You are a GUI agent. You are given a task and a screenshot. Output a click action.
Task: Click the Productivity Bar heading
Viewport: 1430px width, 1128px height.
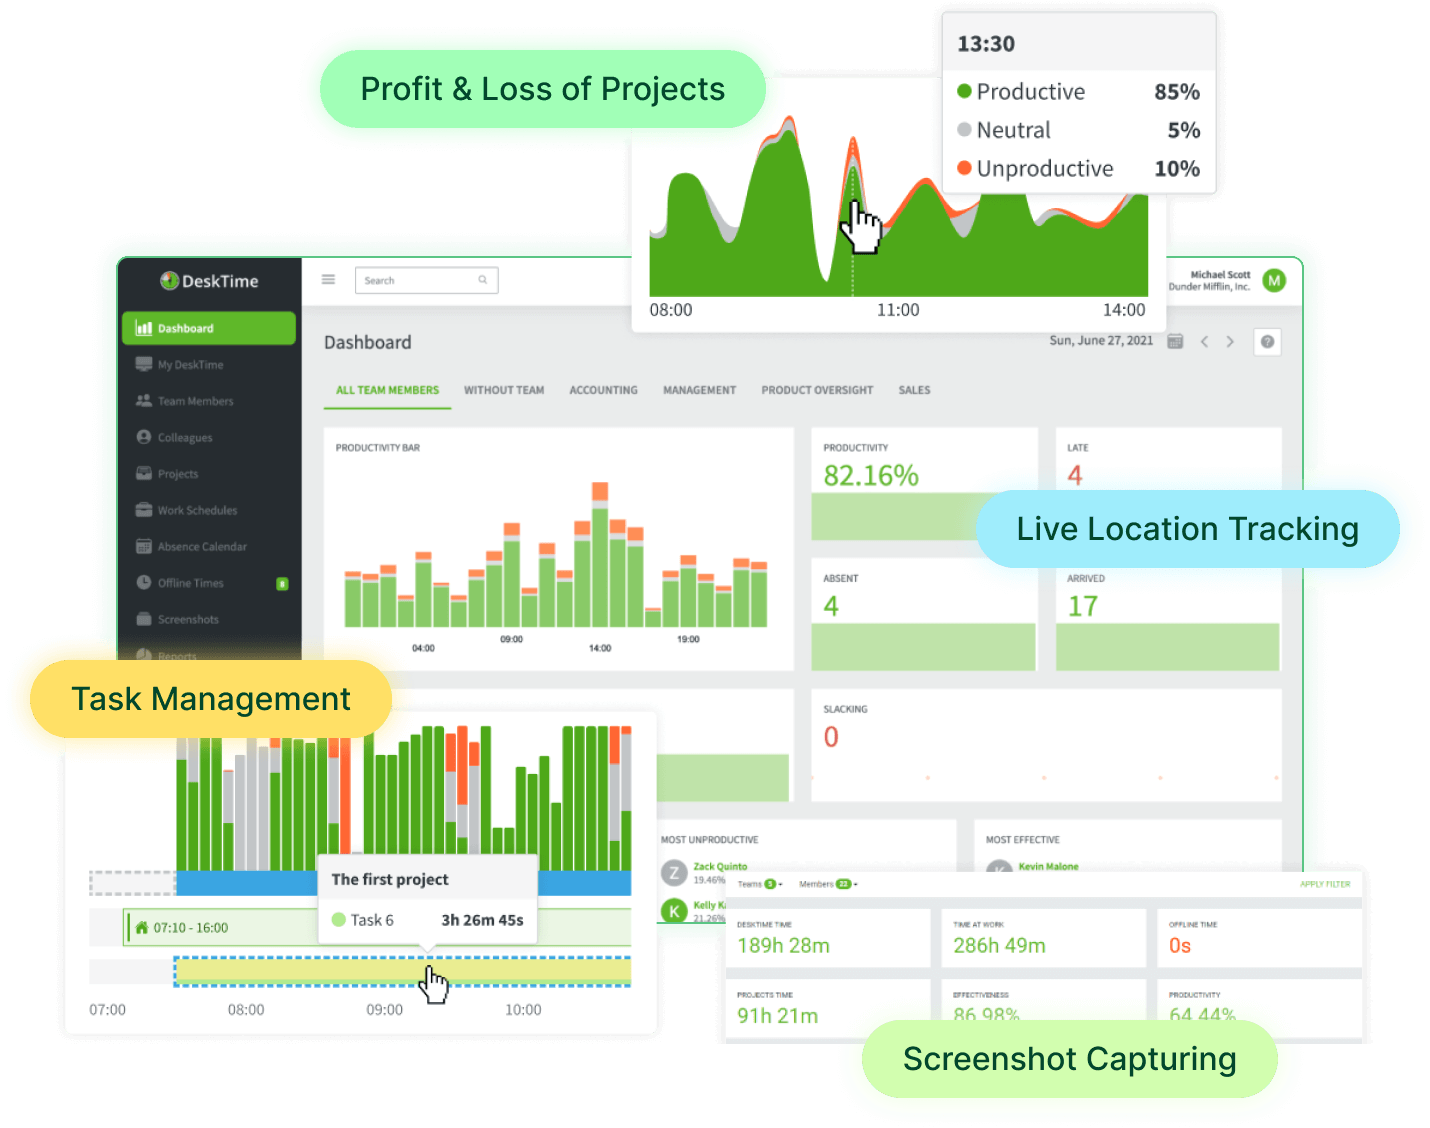coord(378,448)
